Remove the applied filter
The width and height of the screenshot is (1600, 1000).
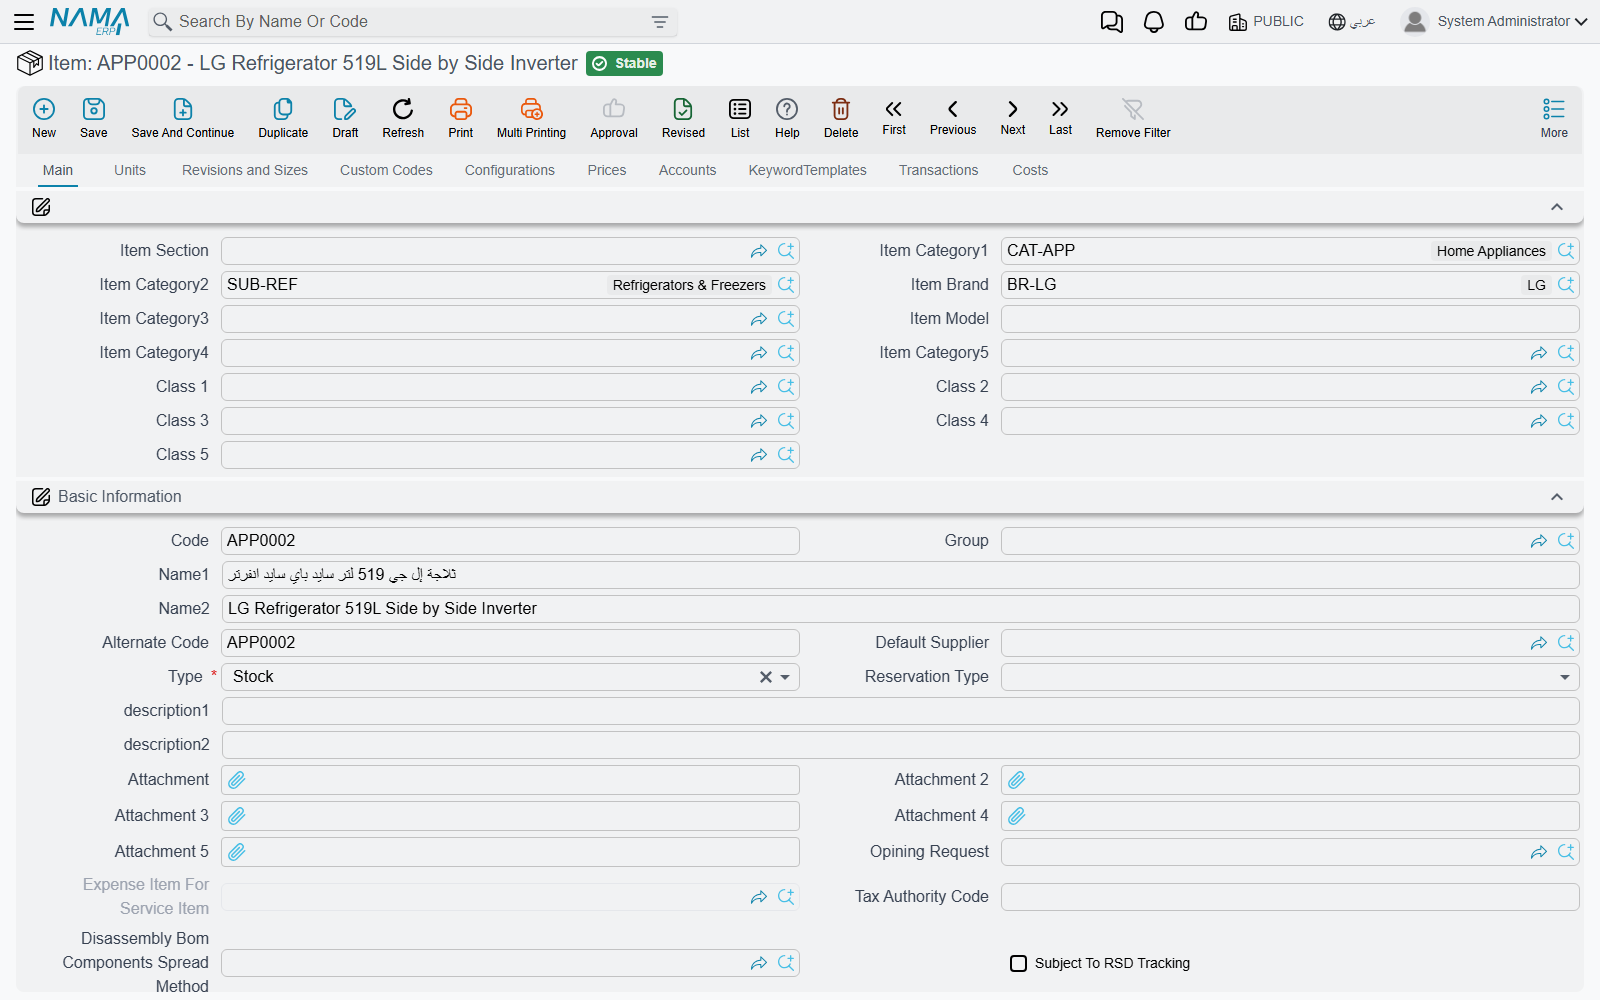(x=1133, y=118)
